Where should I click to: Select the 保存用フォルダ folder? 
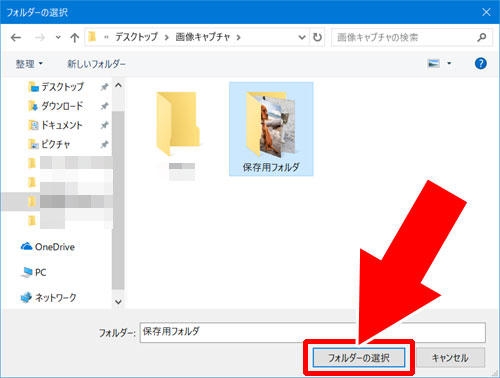271,129
